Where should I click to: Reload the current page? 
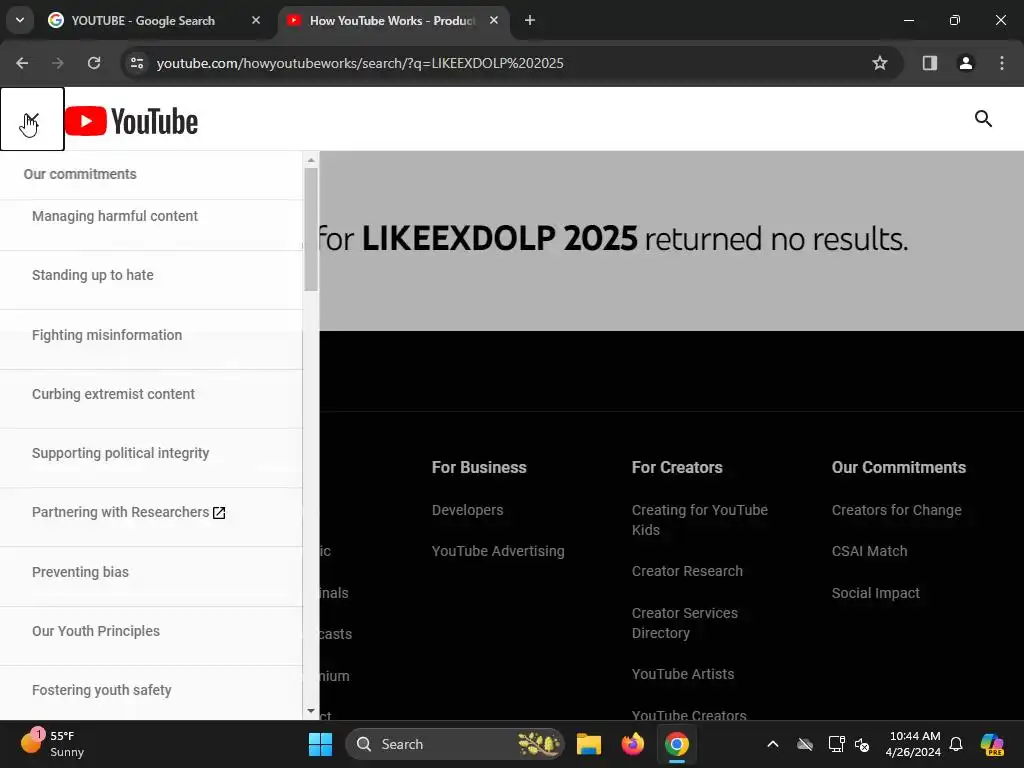pos(94,63)
